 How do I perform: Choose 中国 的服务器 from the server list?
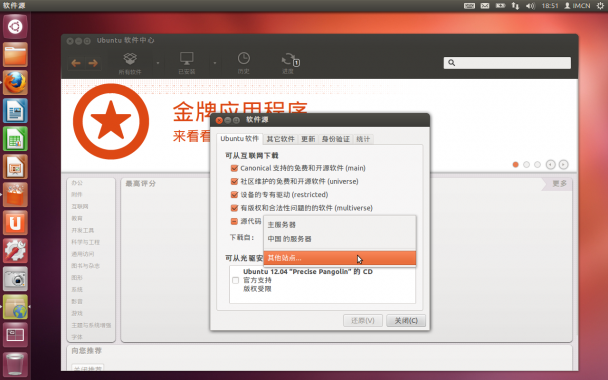tap(340, 239)
